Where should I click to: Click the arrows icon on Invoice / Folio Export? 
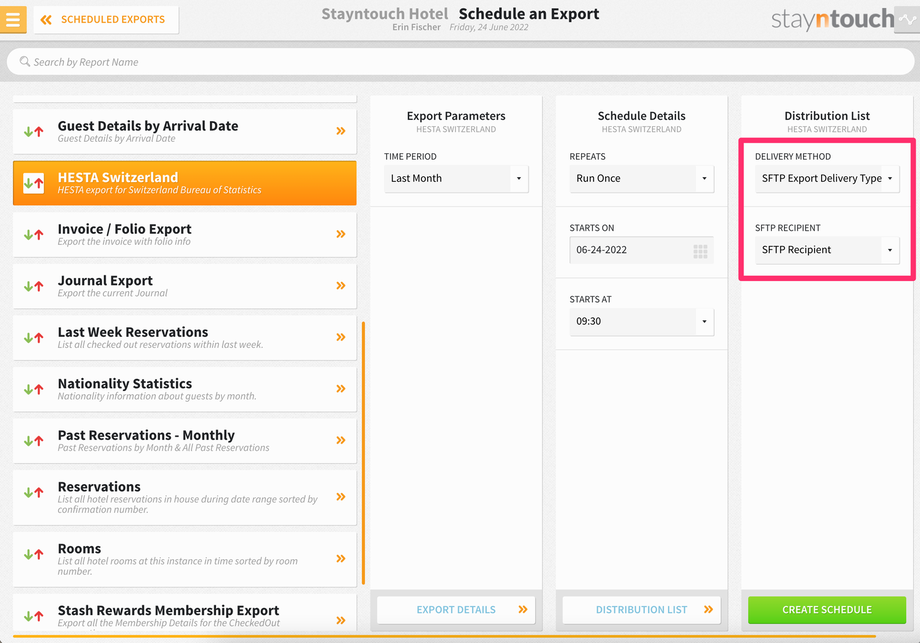[x=33, y=235]
